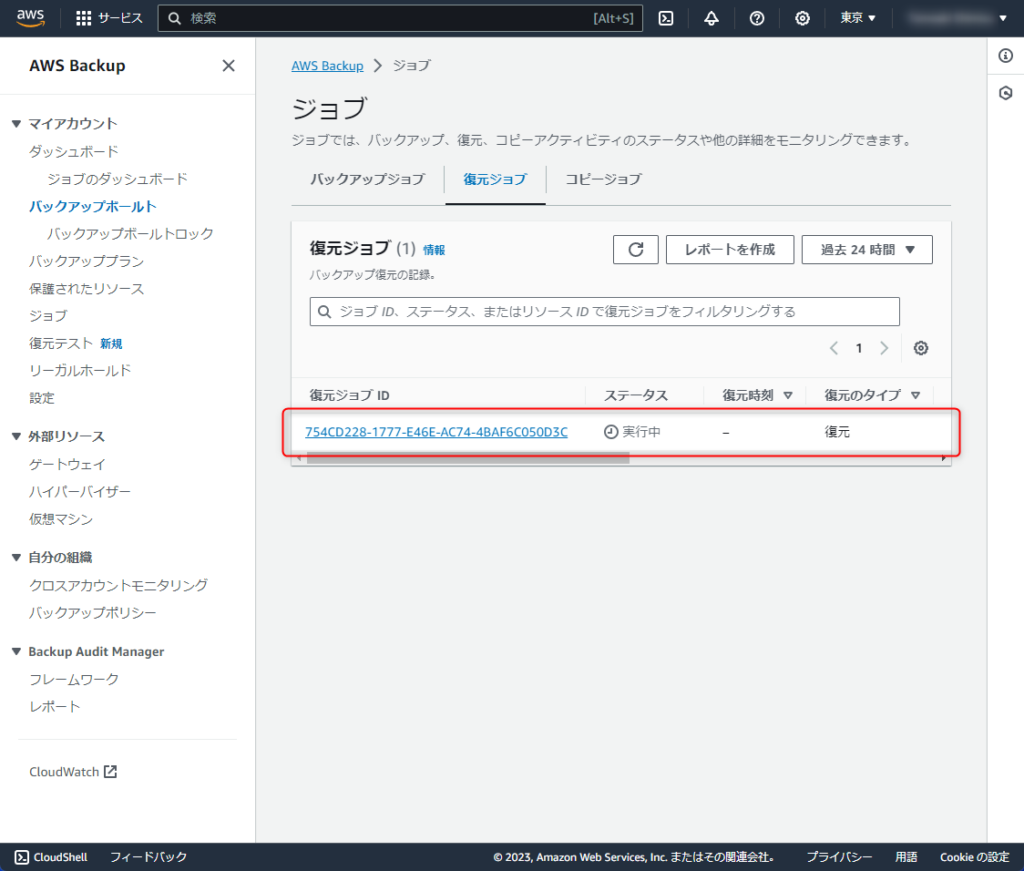1024x871 pixels.
Task: Click the AWS logo home icon
Action: pyautogui.click(x=31, y=18)
